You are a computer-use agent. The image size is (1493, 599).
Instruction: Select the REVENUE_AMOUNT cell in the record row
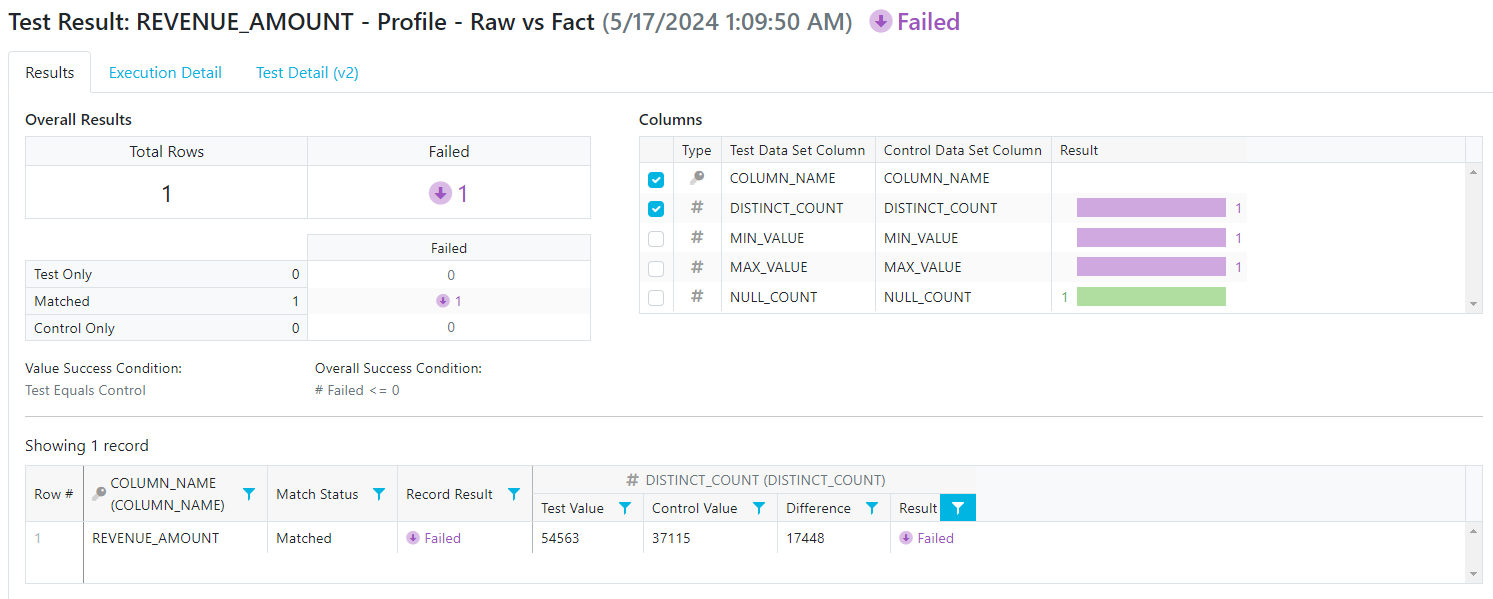[176, 538]
